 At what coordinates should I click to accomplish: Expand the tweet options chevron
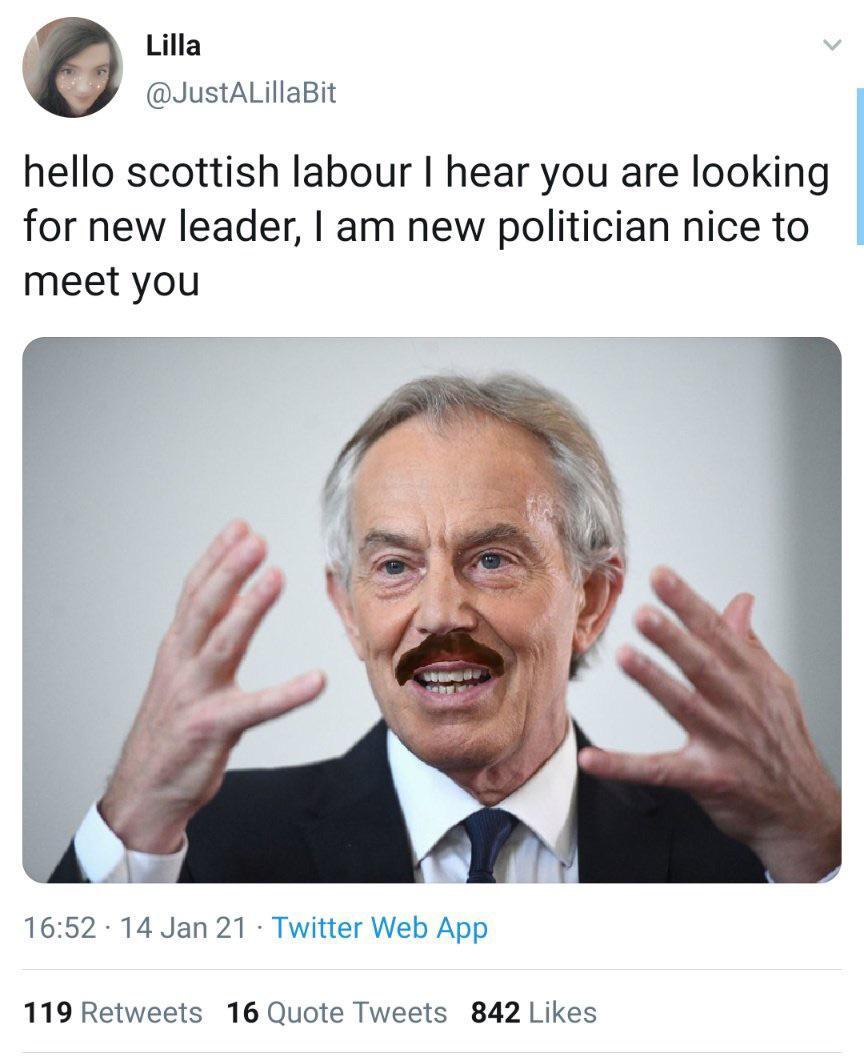pos(829,46)
